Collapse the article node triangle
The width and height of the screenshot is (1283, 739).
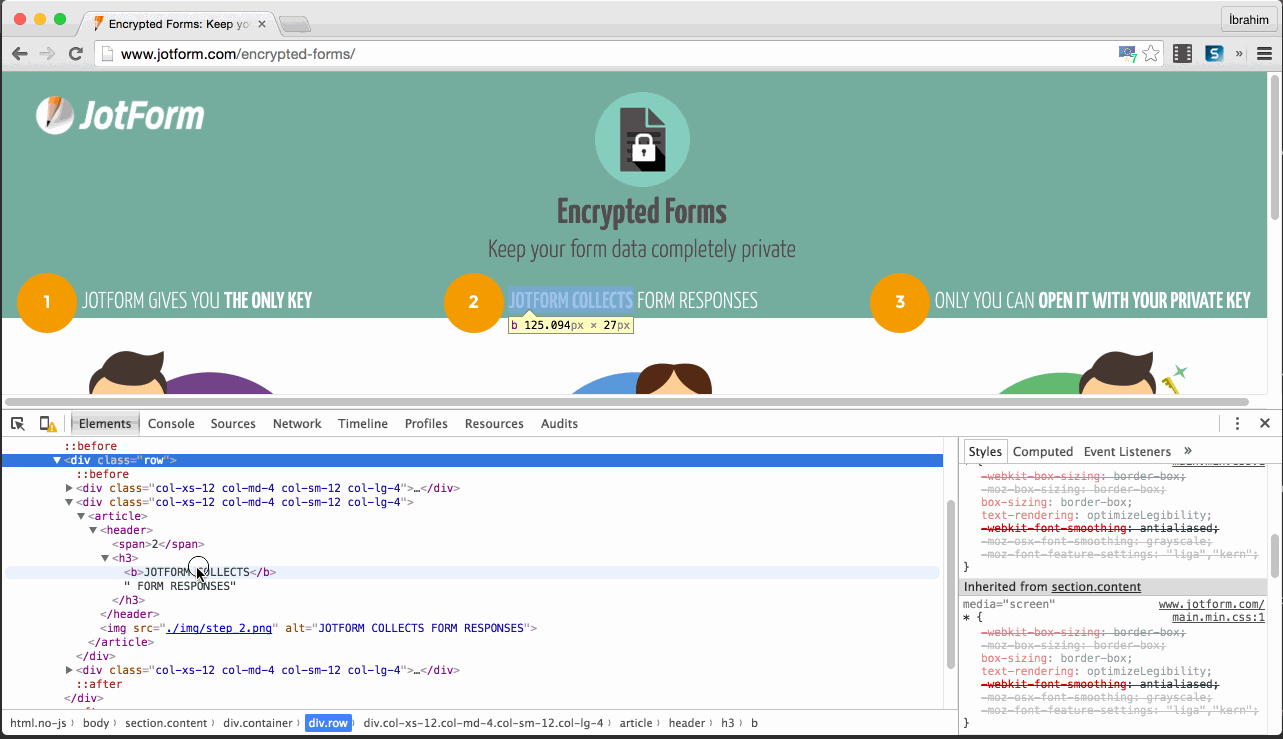point(81,516)
